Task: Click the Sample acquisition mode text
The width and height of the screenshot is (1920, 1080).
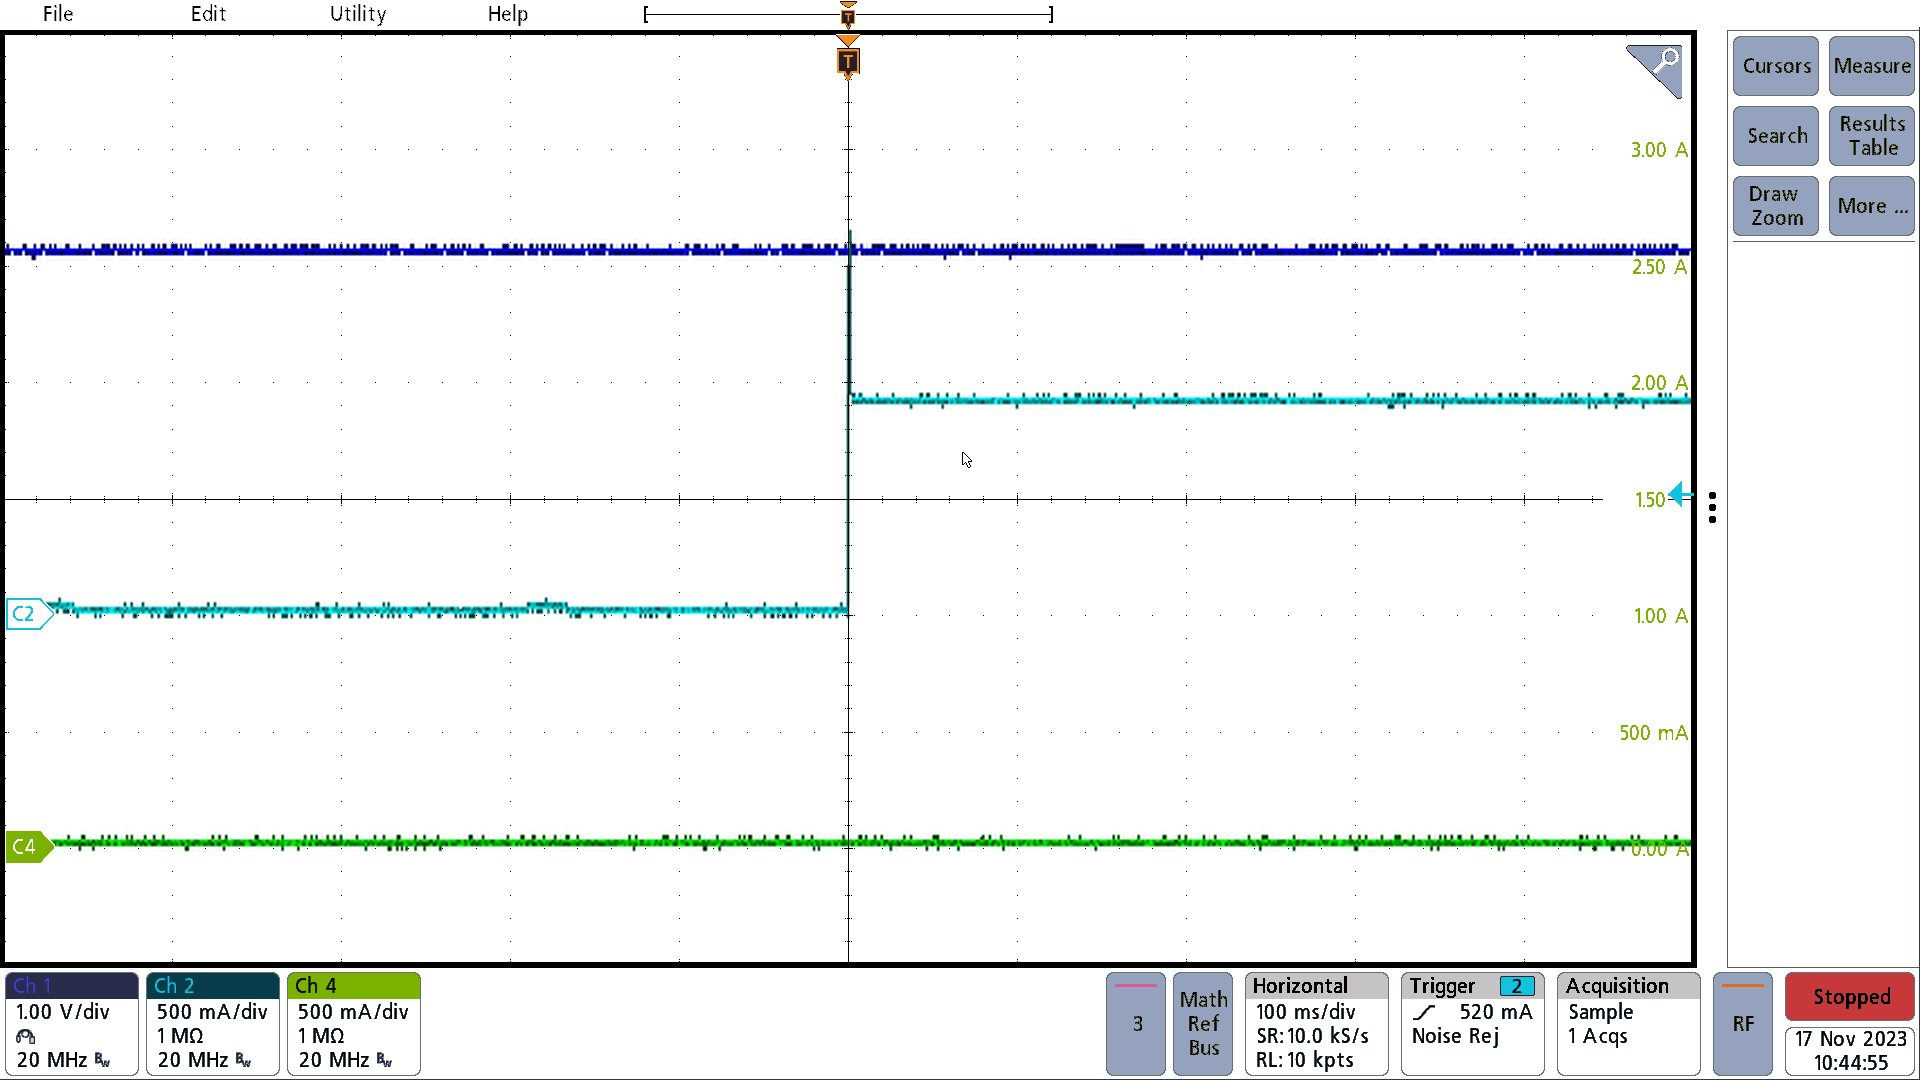Action: (x=1600, y=1012)
